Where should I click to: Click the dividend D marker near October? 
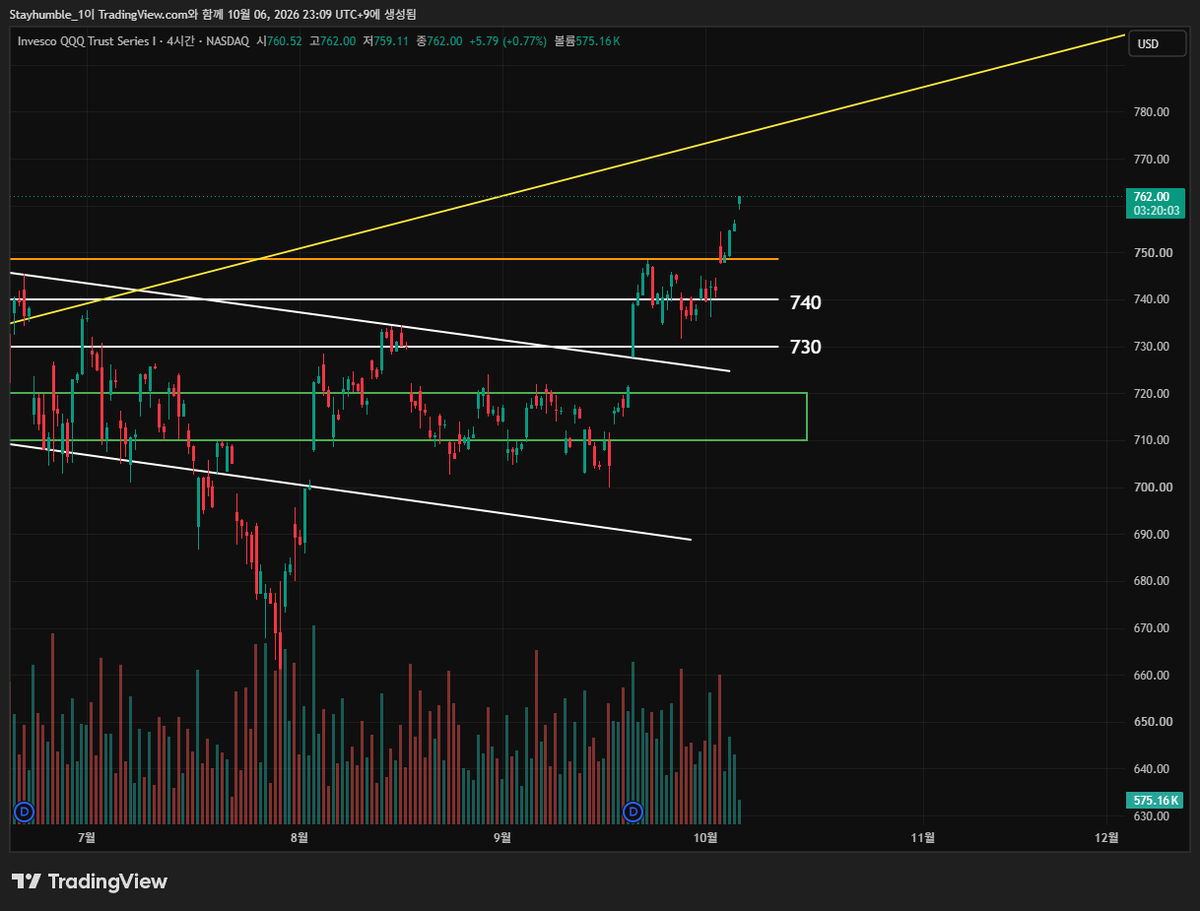point(633,811)
